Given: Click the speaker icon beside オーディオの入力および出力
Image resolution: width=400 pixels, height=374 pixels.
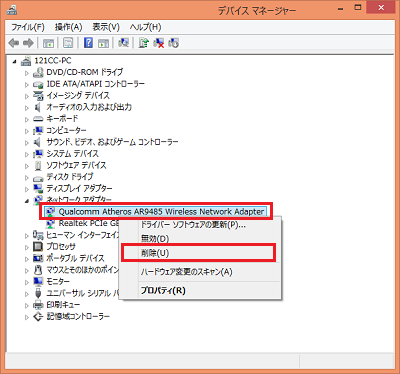Looking at the screenshot, I should pyautogui.click(x=37, y=107).
